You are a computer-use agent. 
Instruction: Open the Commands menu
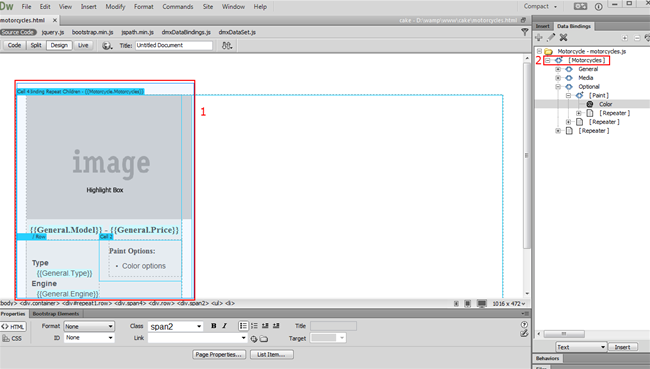177,7
